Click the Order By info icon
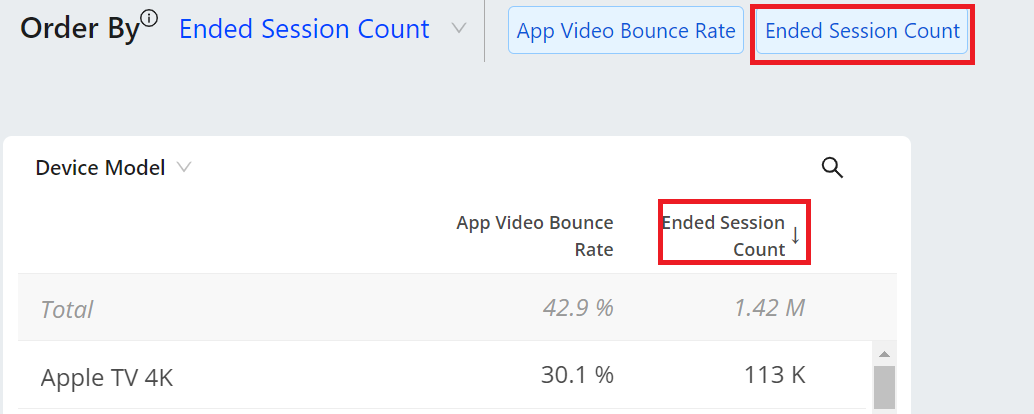The image size is (1034, 414). coord(150,19)
